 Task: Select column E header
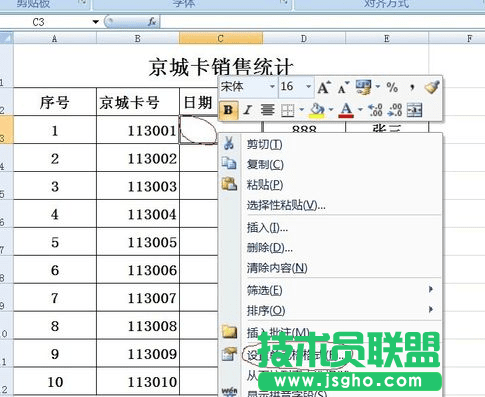pyautogui.click(x=387, y=38)
